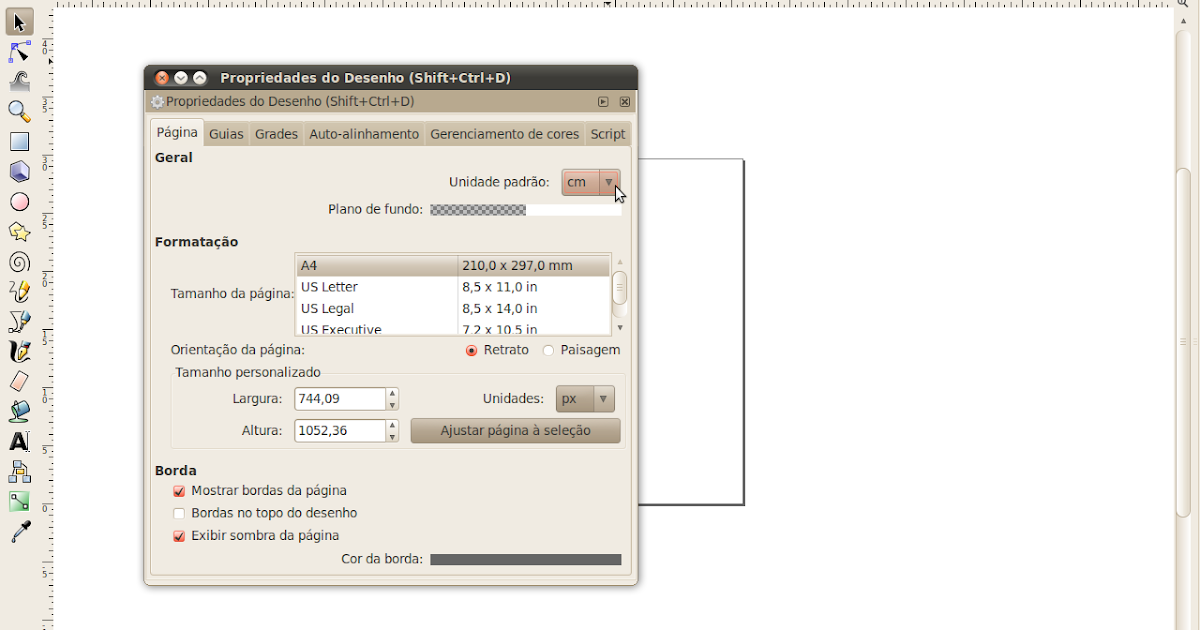This screenshot has width=1200, height=630.
Task: Select the arrow selector tool
Action: (x=19, y=21)
